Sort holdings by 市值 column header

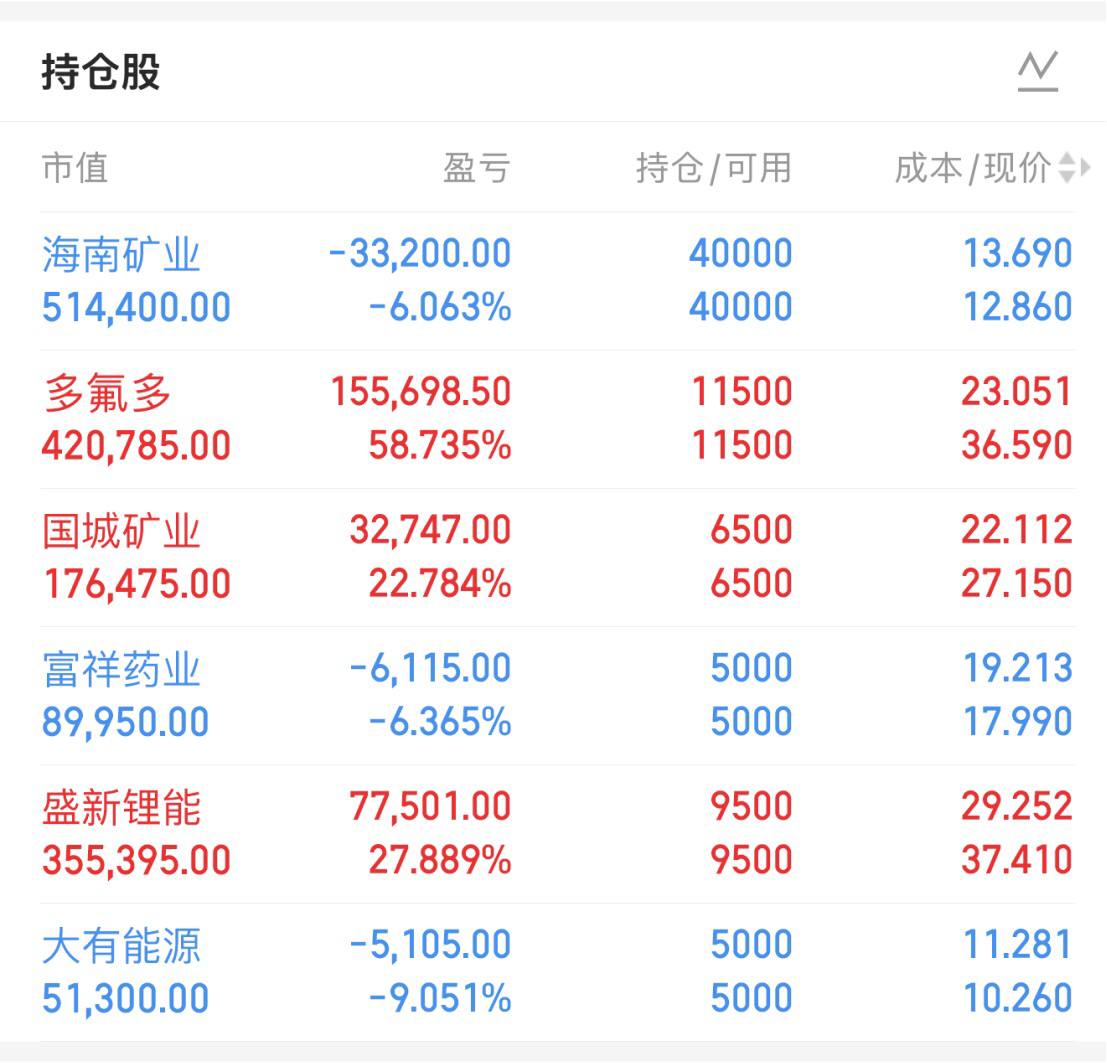click(75, 168)
